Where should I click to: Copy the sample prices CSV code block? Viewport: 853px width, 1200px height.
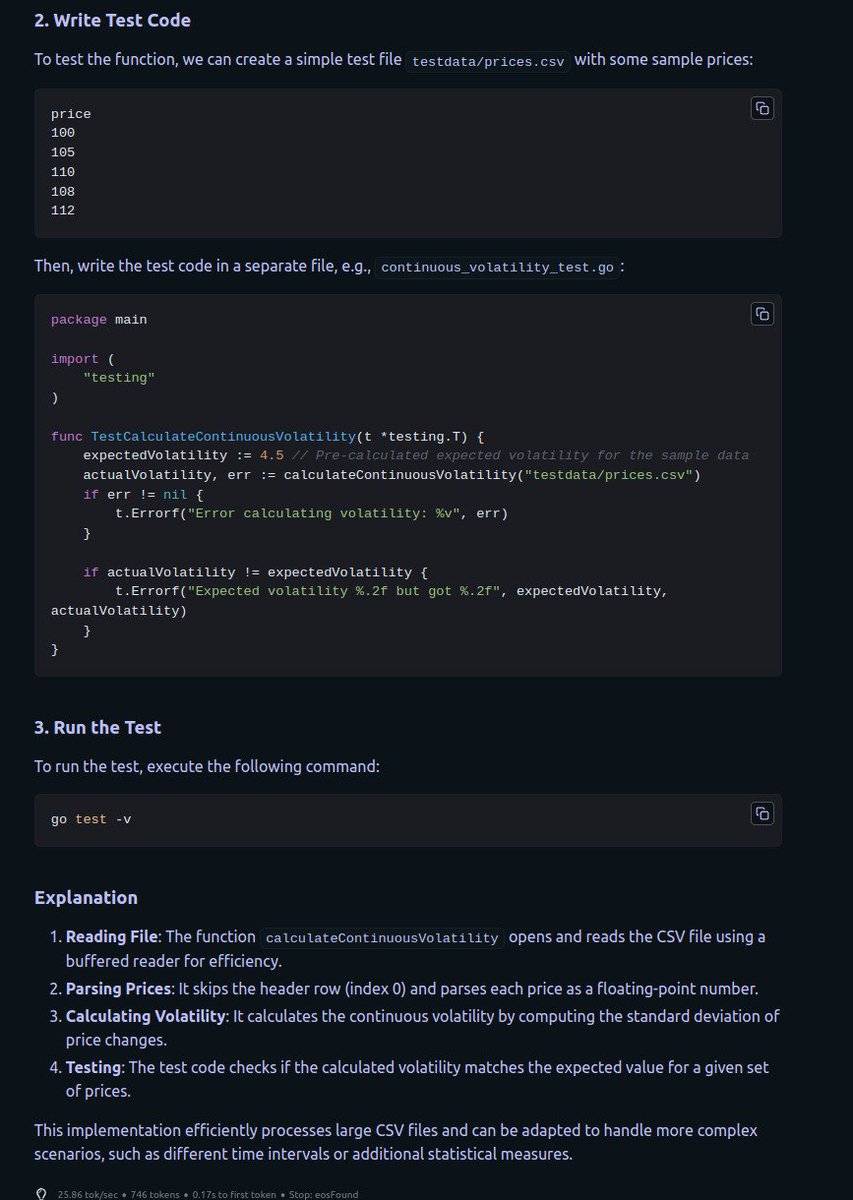762,109
